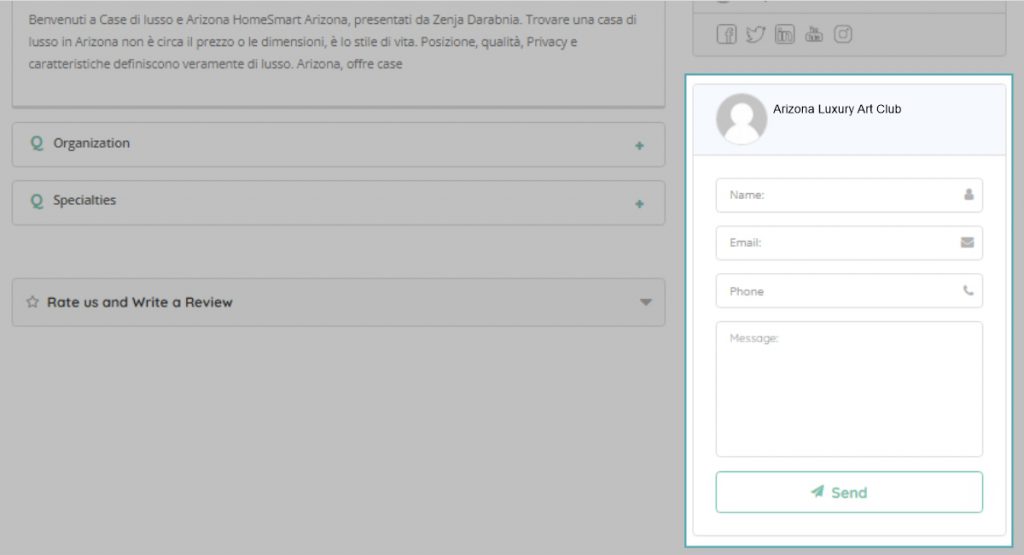Click the Rate us and Write a Review heading
The image size is (1024, 555).
(x=140, y=302)
